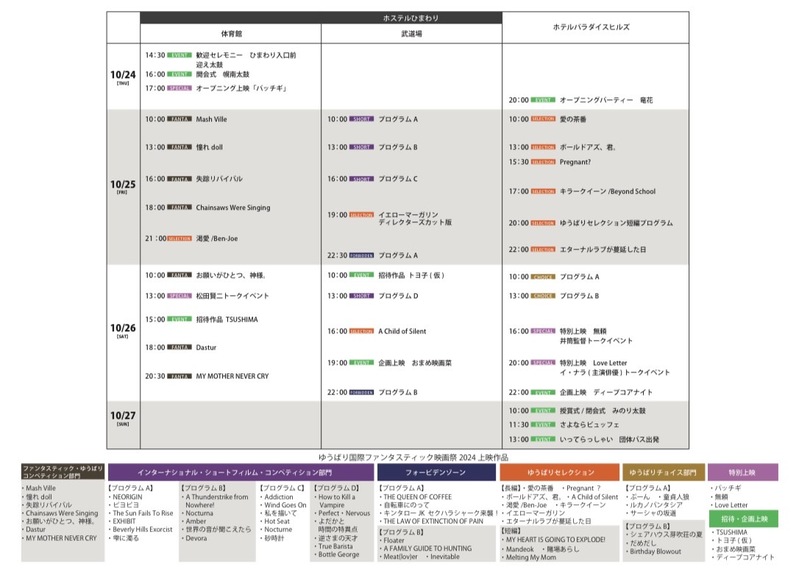The image size is (799, 572).
Task: Click the 18:00 Chainsaws Were Singing entry
Action: tap(207, 208)
